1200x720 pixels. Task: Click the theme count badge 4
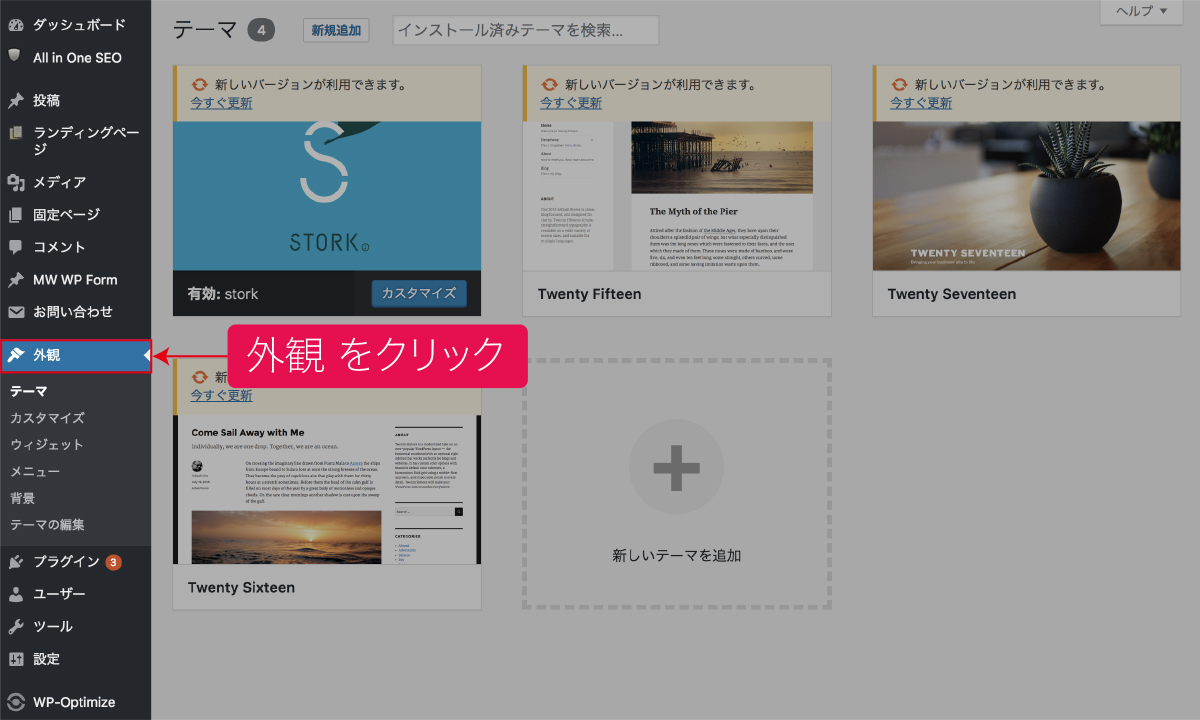(261, 30)
